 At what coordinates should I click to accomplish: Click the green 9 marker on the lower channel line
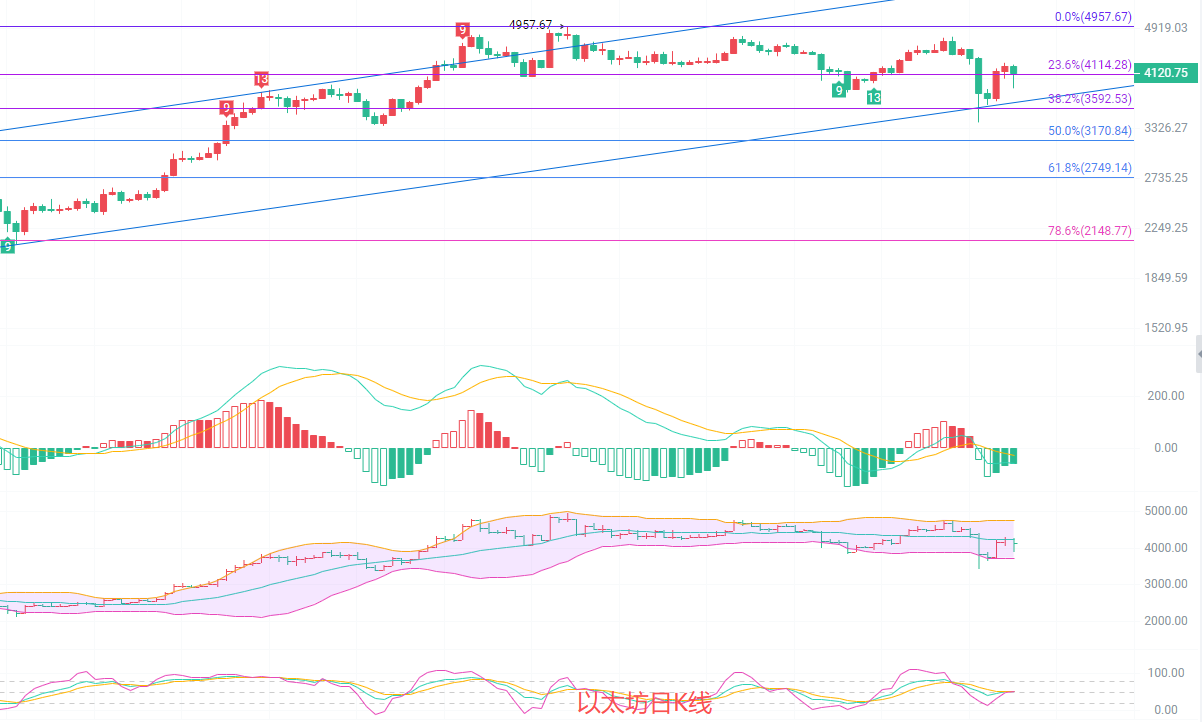tap(7, 245)
